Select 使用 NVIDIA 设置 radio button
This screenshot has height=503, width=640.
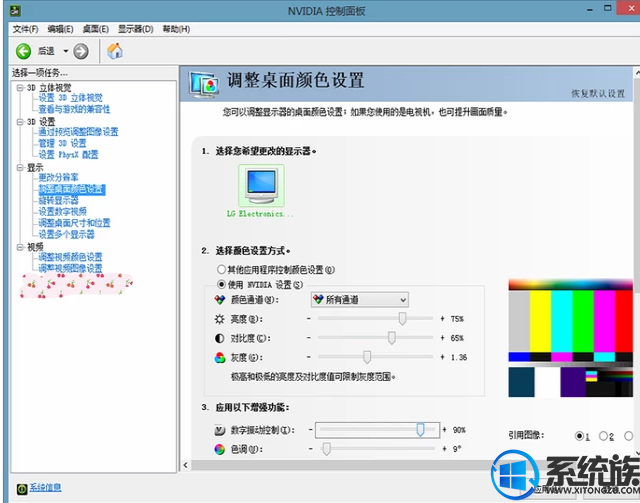coord(221,284)
